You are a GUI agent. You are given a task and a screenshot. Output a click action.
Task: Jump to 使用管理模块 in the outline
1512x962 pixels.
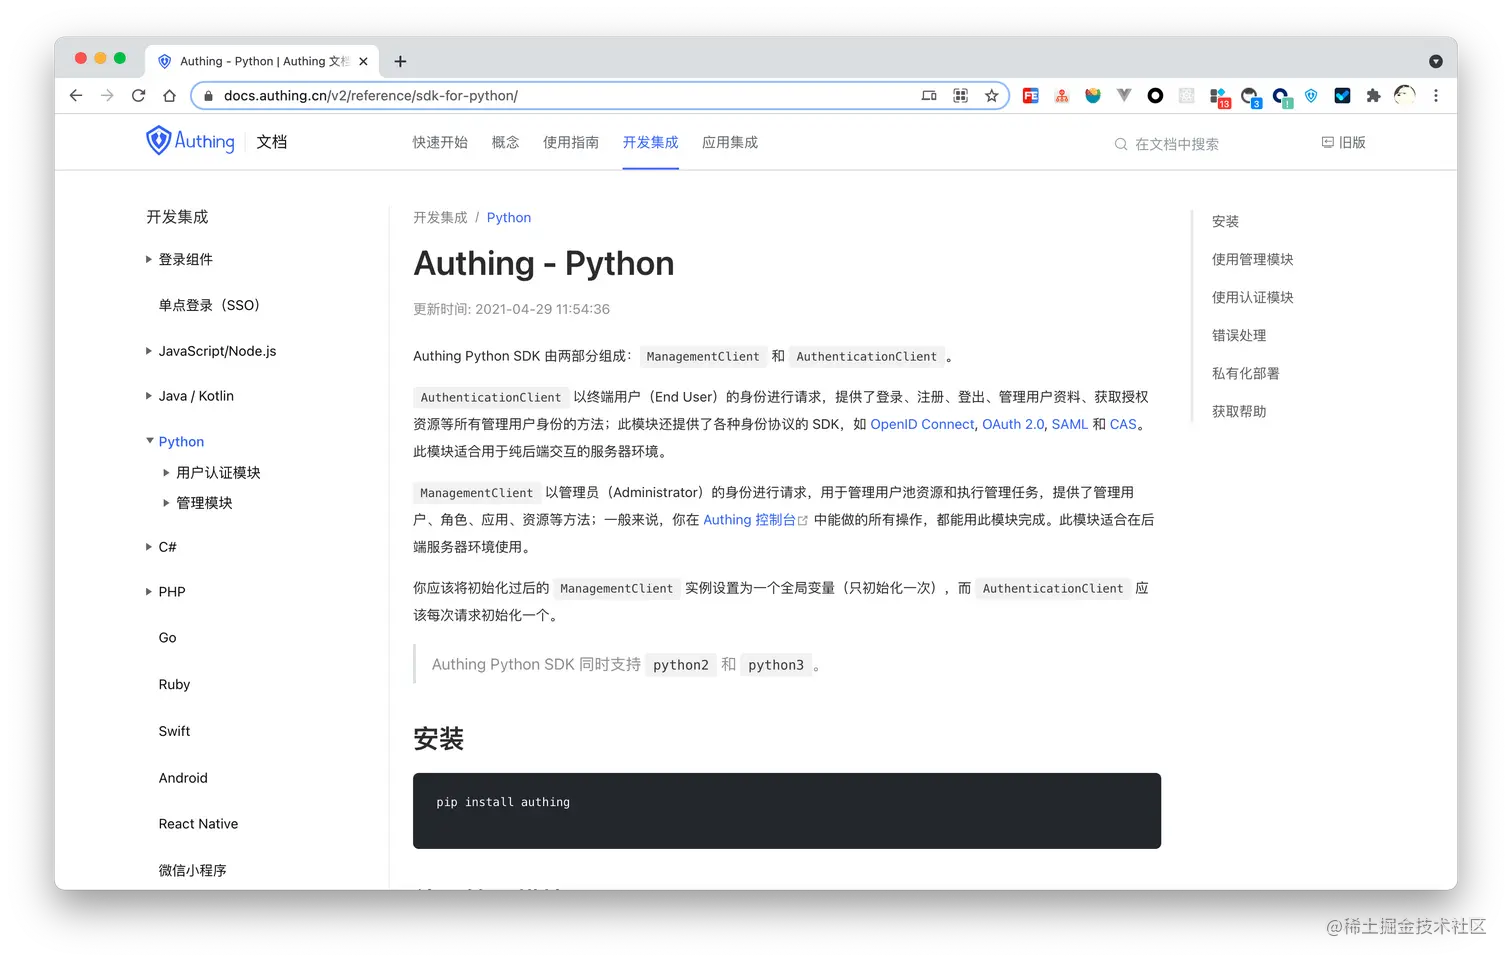1252,260
